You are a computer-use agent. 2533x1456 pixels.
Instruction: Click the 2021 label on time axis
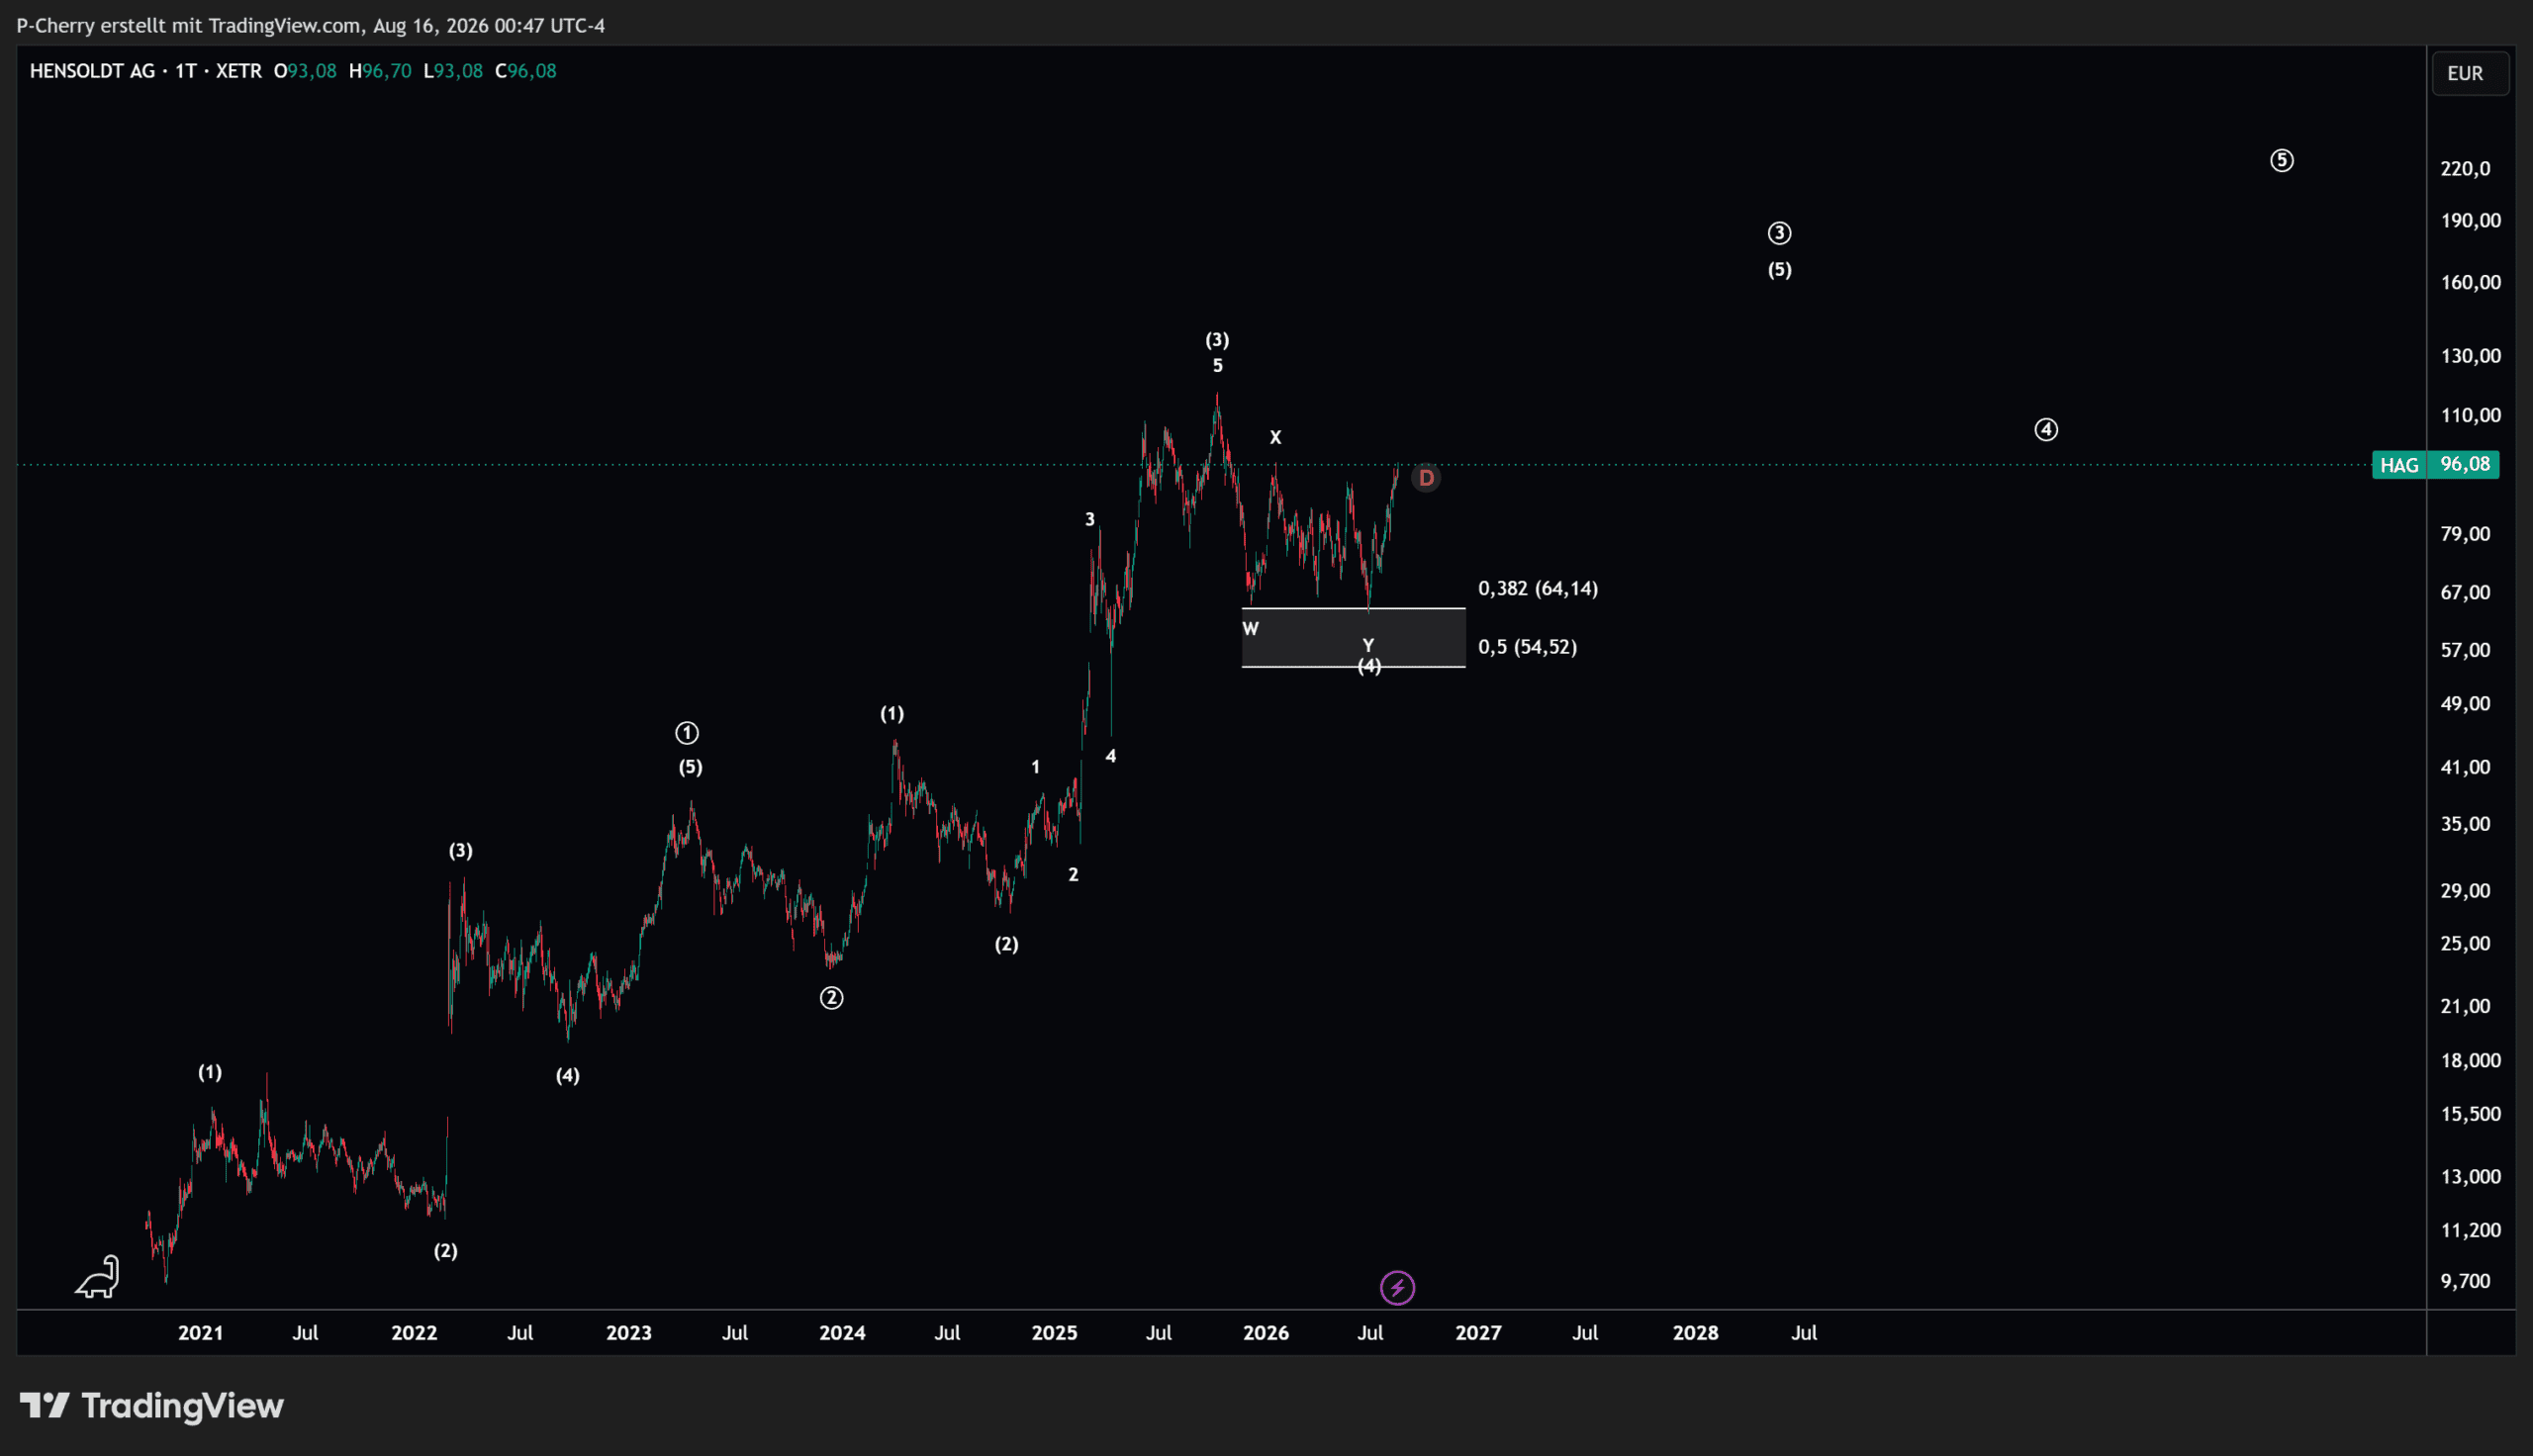[x=200, y=1333]
